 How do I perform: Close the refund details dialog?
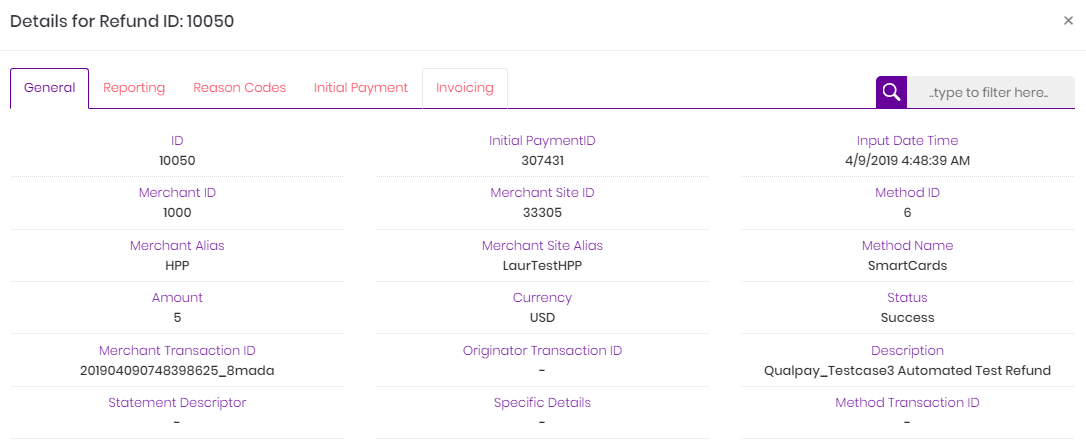click(x=1068, y=21)
